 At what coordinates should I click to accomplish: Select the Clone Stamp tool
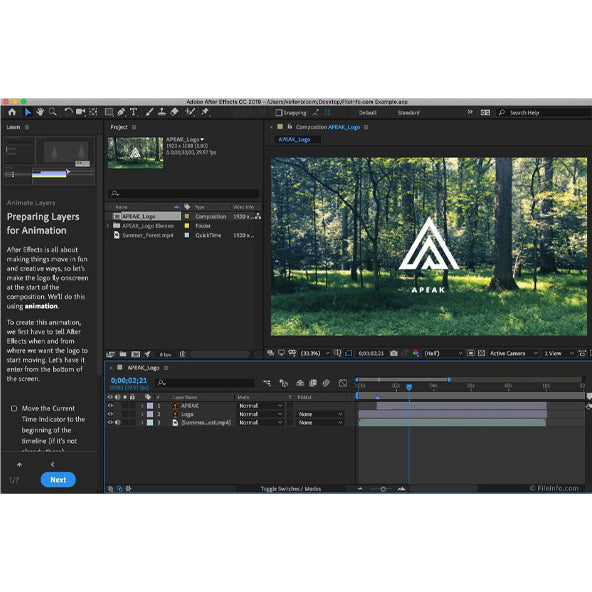click(162, 112)
